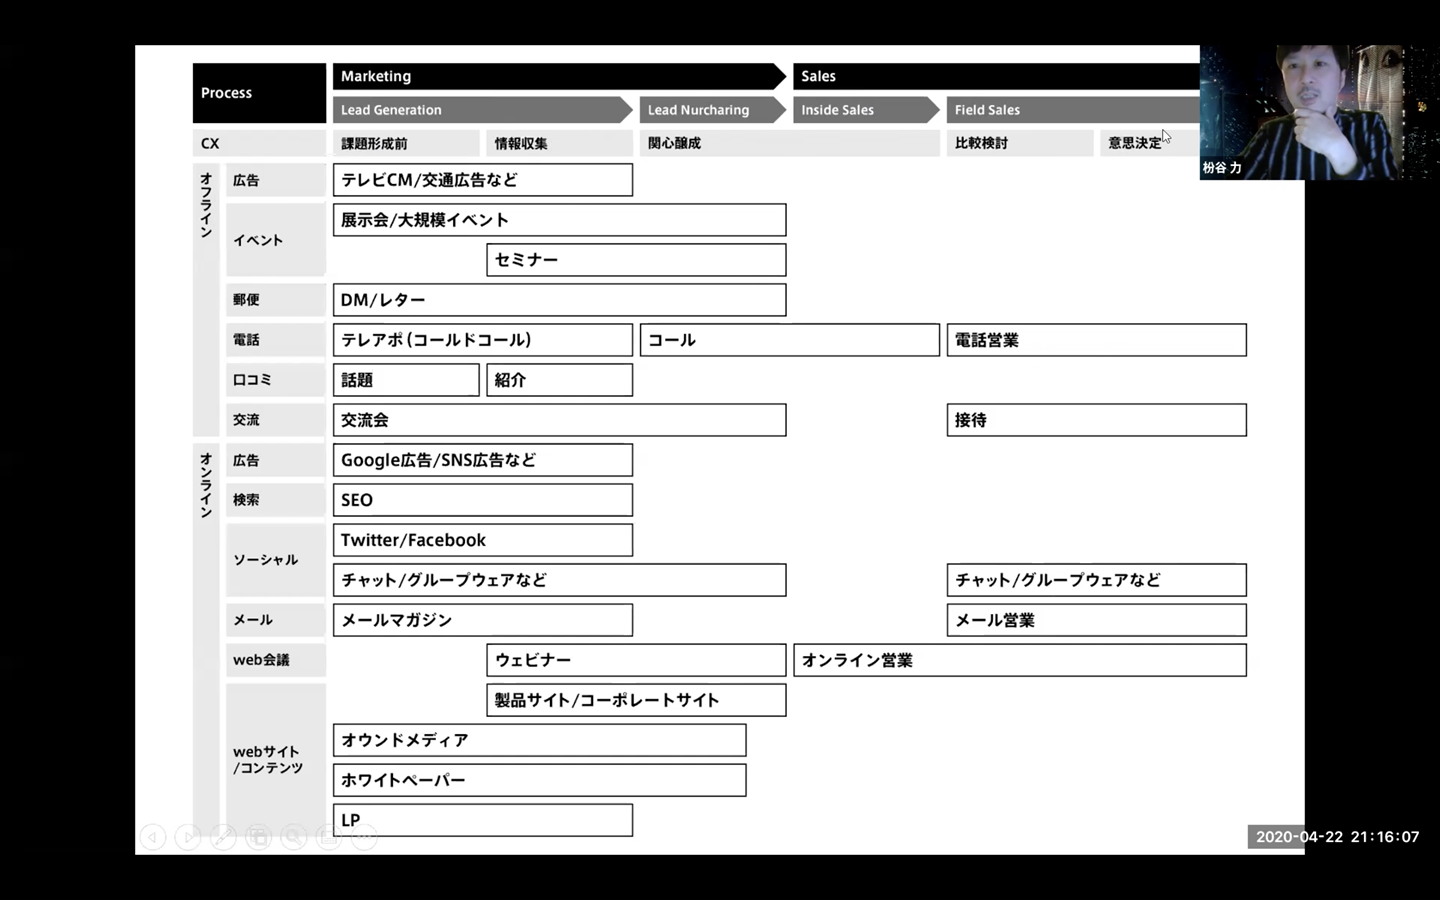Click the Process header cell
The width and height of the screenshot is (1440, 900).
tap(259, 93)
